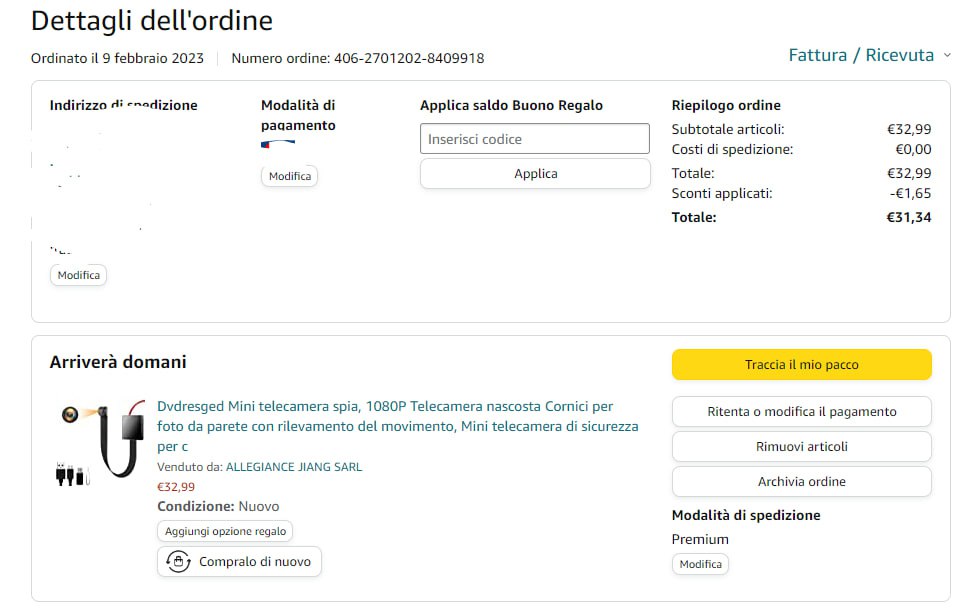
Task: Click the payment card icon
Action: (x=278, y=144)
